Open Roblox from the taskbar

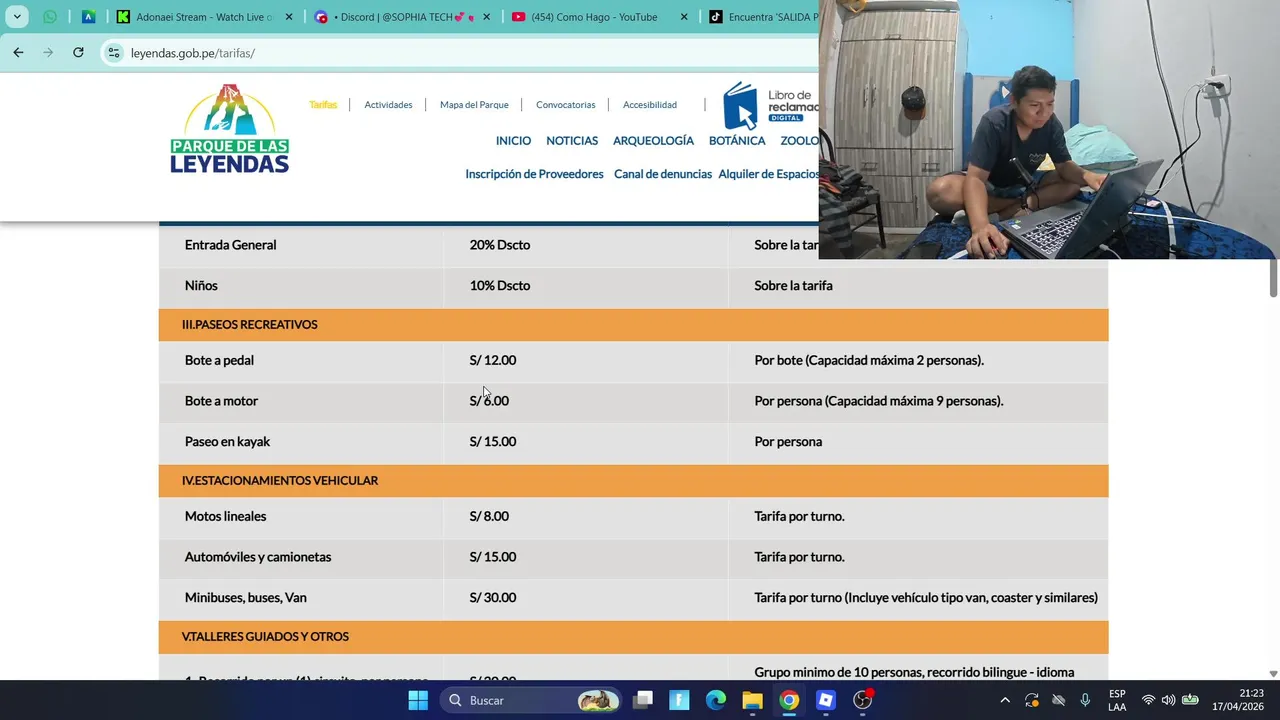pos(826,700)
